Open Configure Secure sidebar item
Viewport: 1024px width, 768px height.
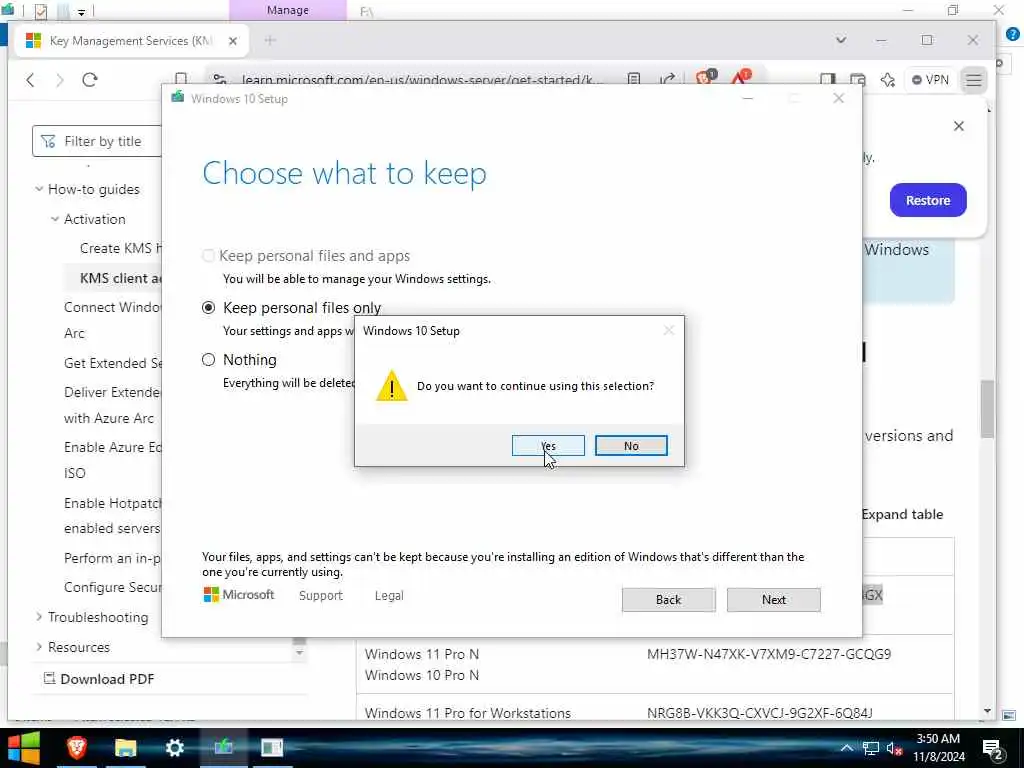click(112, 587)
